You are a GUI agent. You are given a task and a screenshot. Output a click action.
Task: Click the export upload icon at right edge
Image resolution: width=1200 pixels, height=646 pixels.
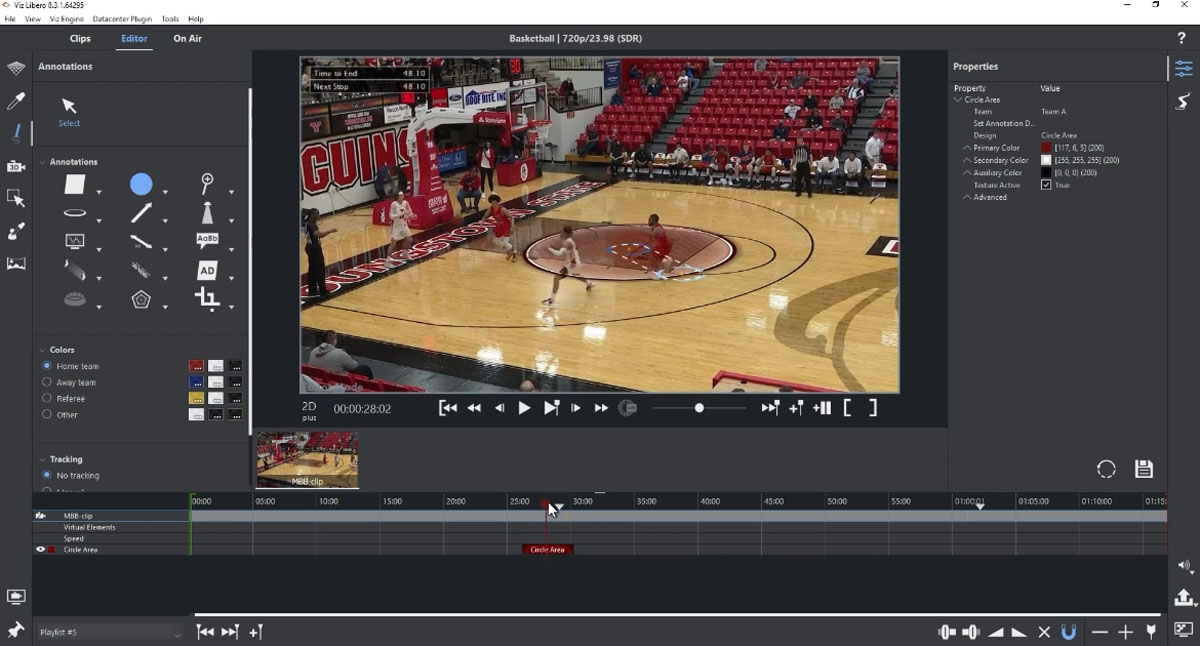(x=1184, y=597)
